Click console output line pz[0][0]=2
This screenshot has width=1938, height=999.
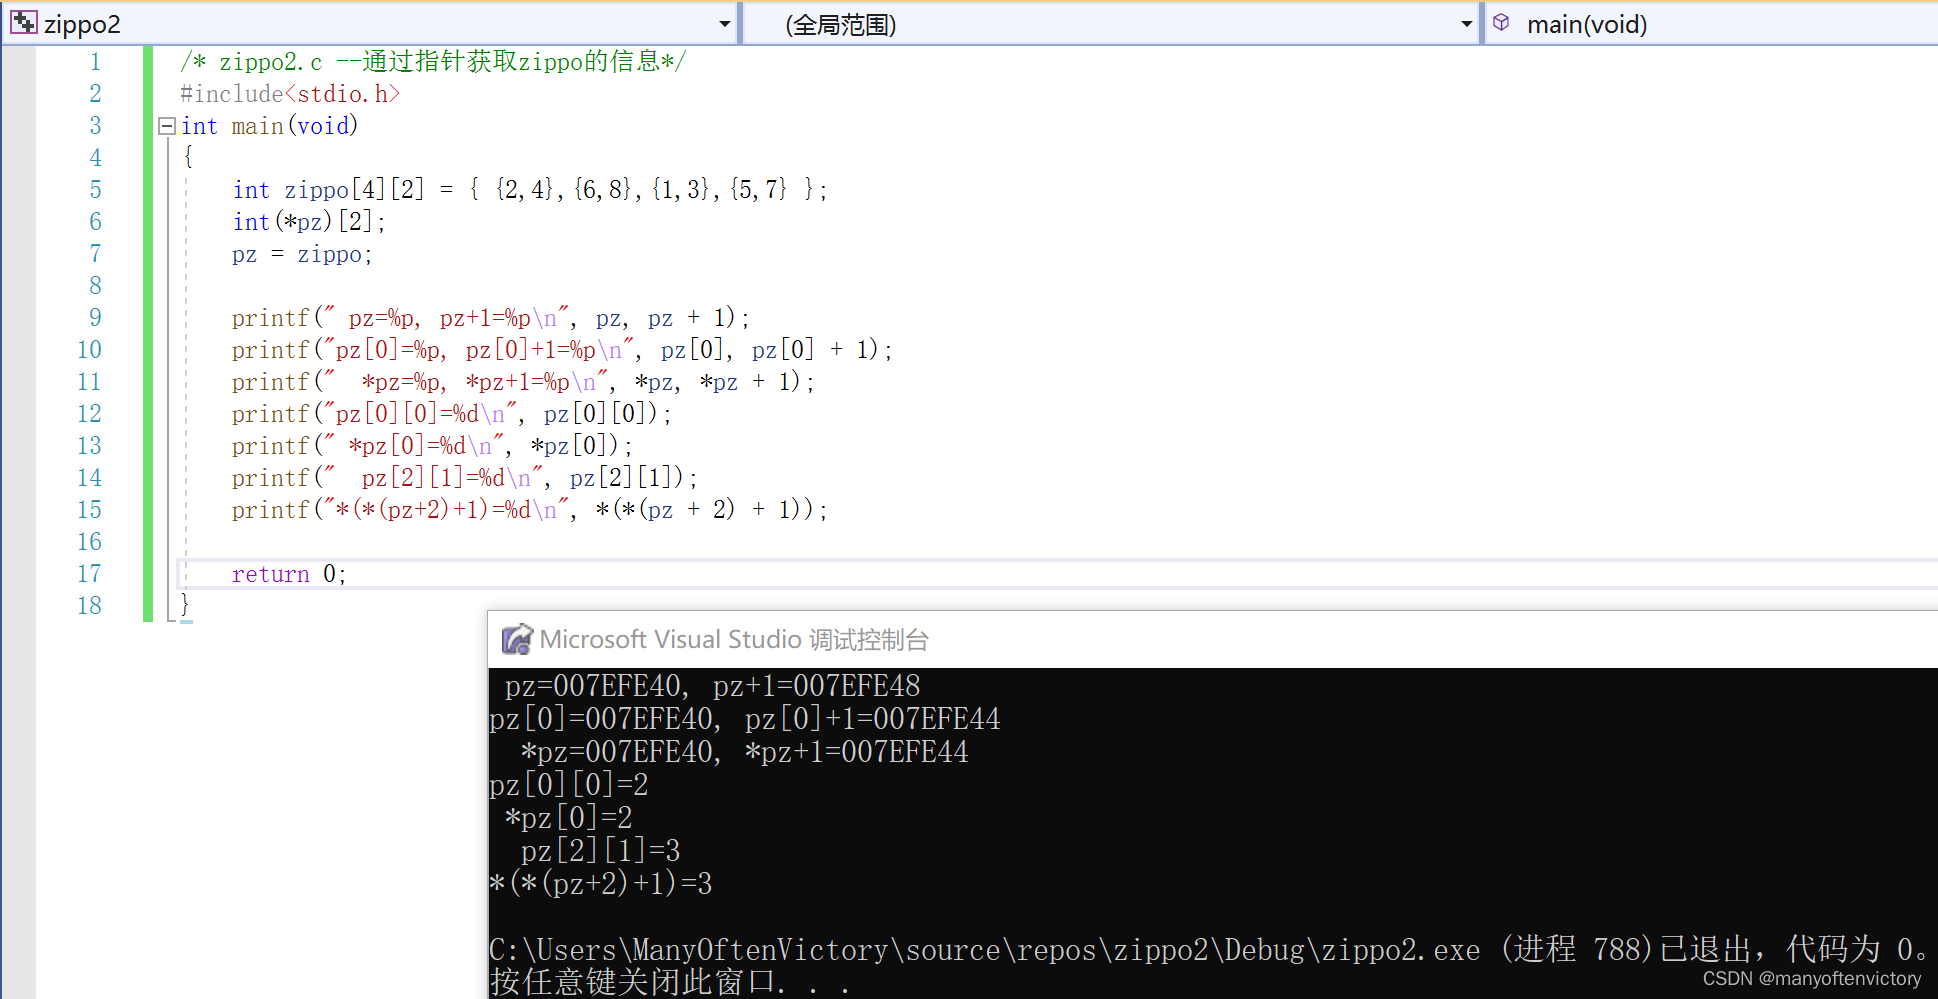(569, 785)
